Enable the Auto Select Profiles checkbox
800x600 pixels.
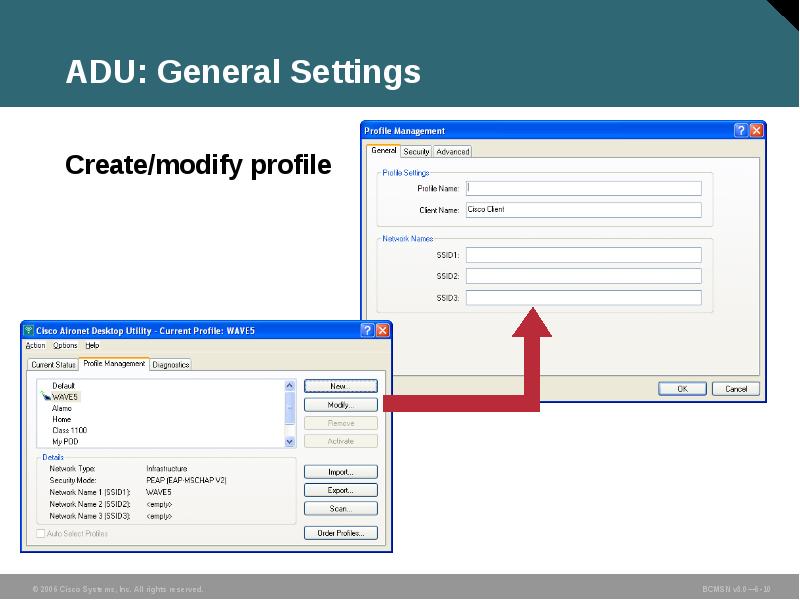point(39,534)
